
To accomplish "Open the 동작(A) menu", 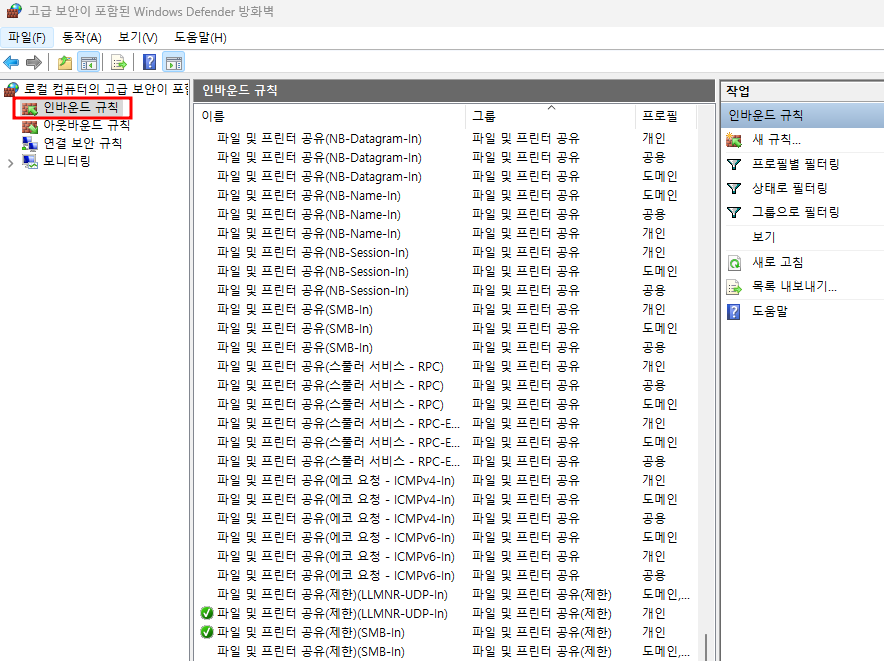I will coord(82,38).
